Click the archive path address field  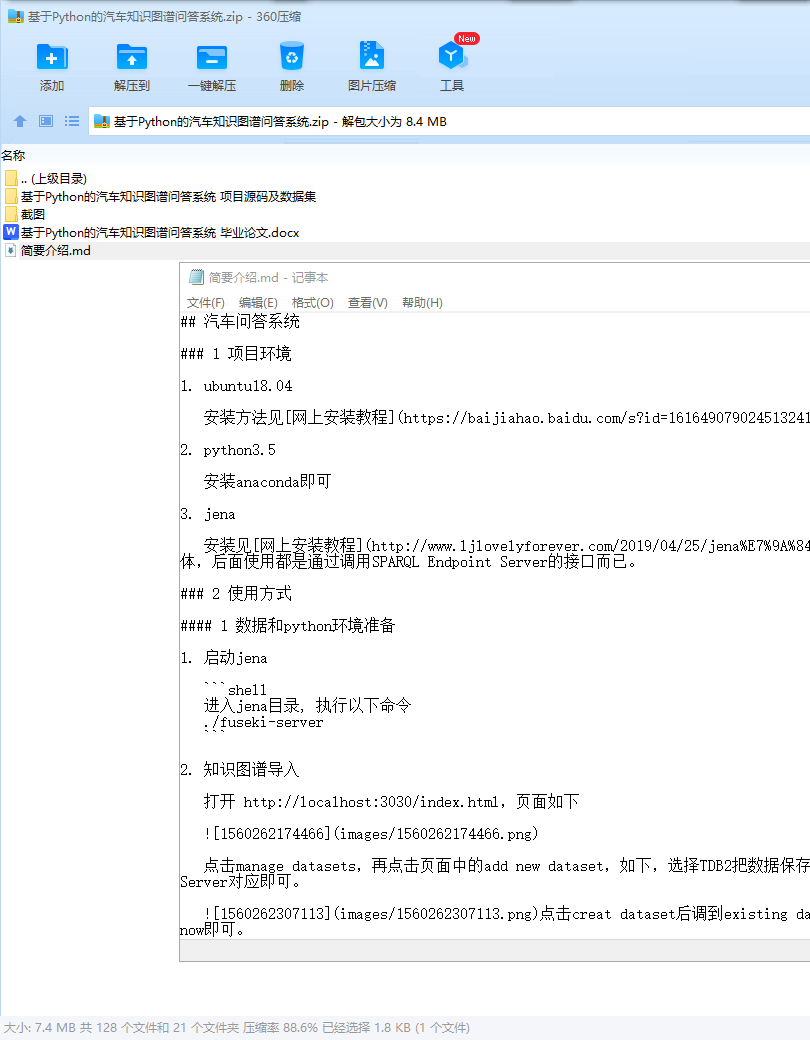(449, 121)
